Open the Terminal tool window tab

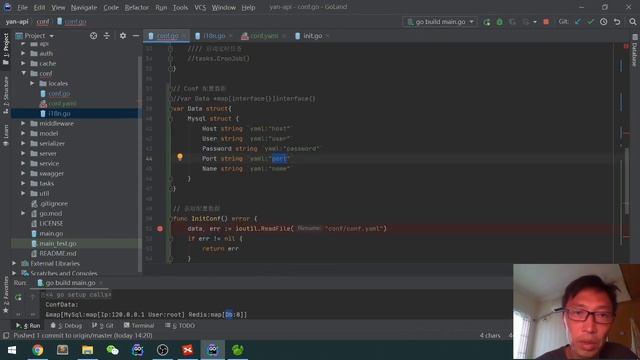point(139,326)
